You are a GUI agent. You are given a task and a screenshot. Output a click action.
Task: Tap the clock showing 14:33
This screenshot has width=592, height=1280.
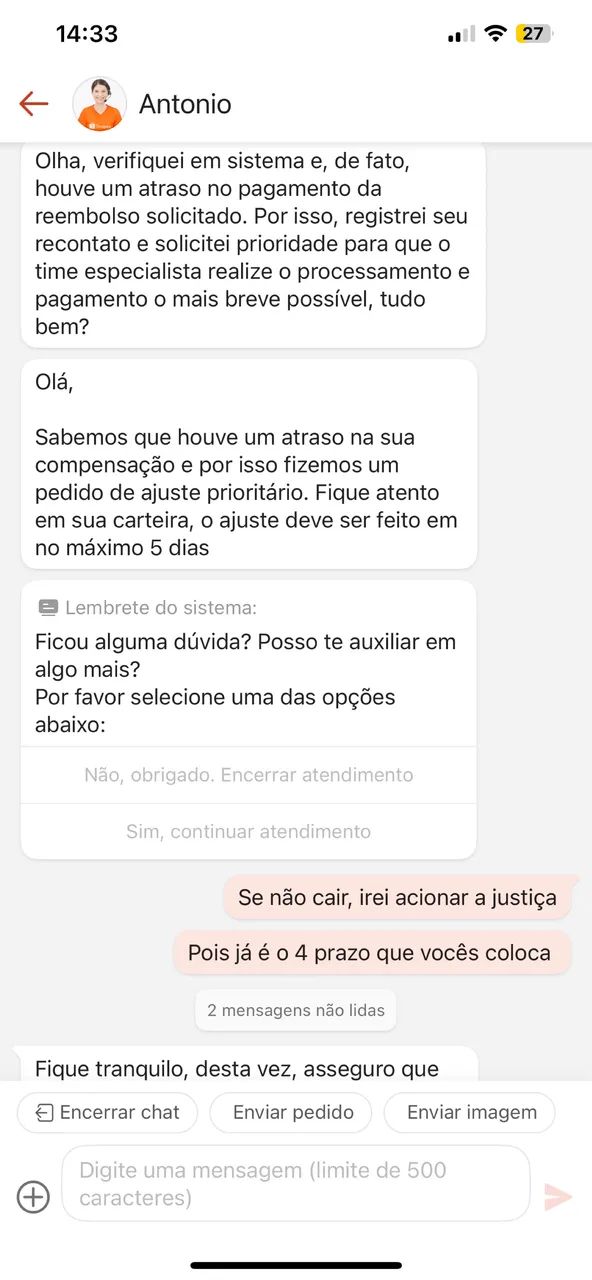point(88,32)
